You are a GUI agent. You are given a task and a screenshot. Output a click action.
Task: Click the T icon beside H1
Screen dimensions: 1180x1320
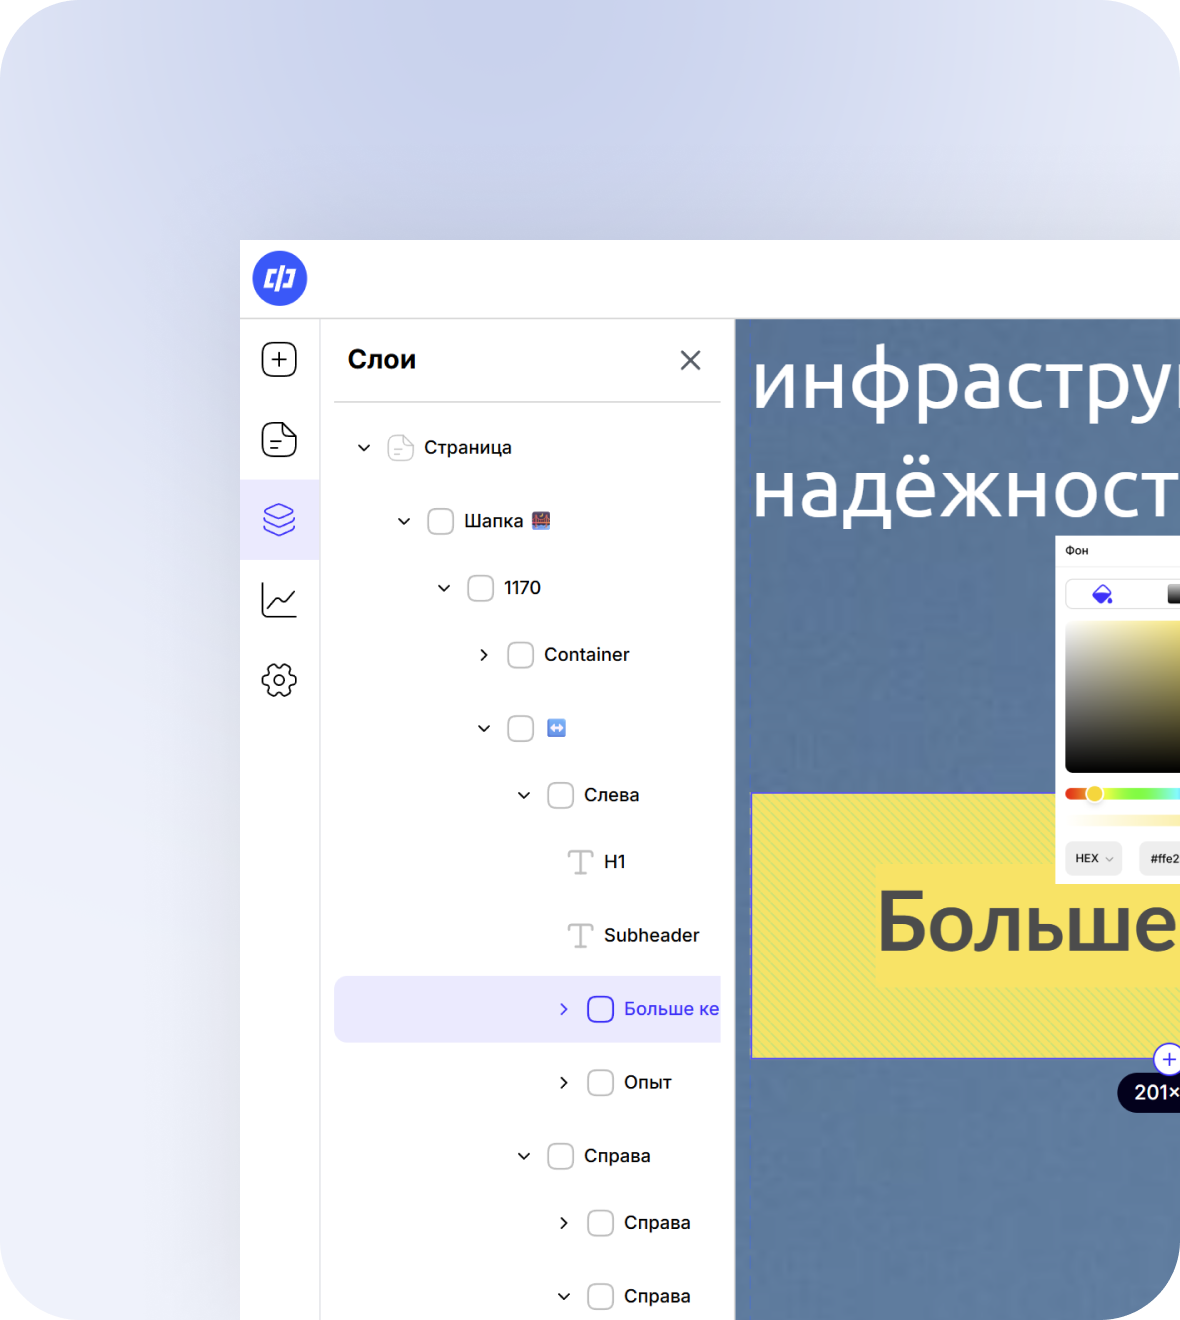580,862
